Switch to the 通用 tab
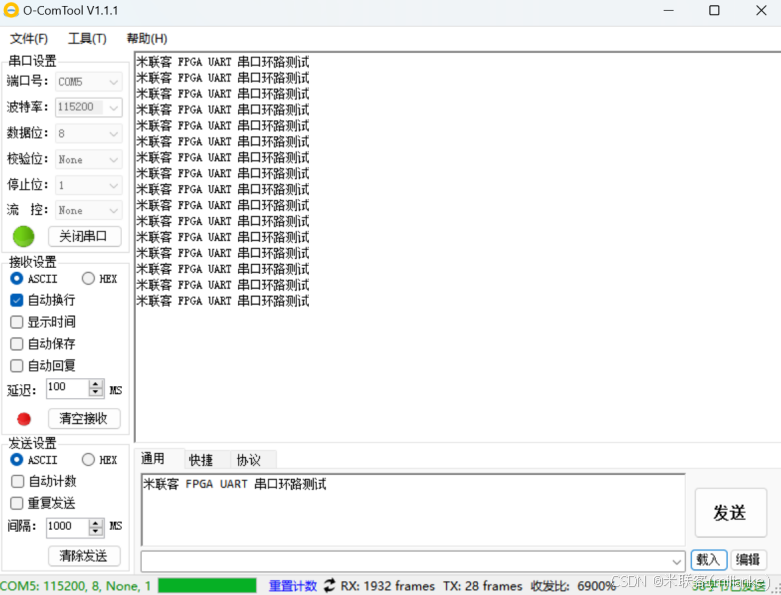The height and width of the screenshot is (595, 781). tap(158, 459)
